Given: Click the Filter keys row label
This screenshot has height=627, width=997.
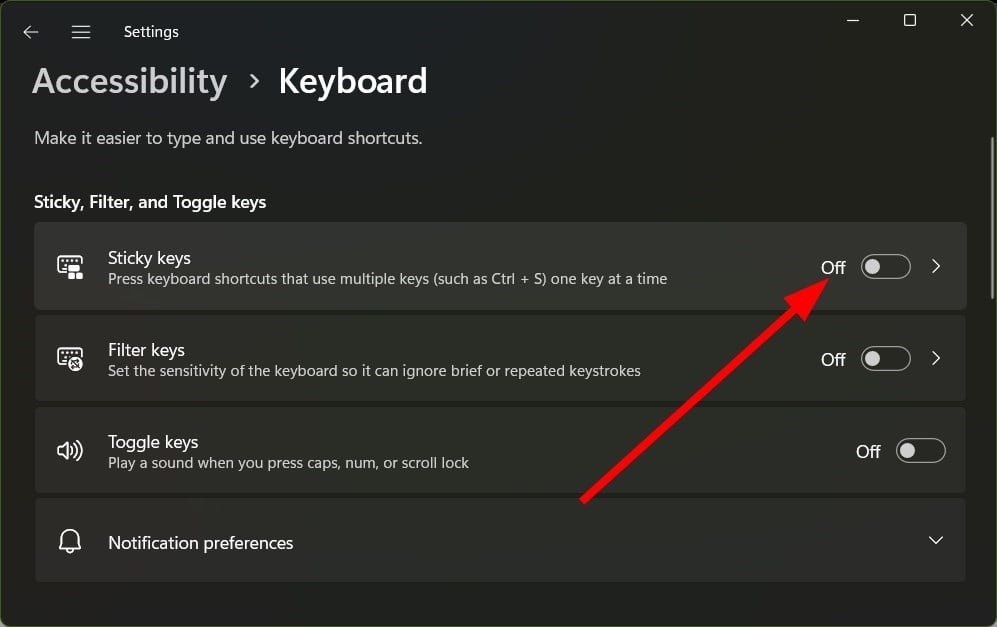Looking at the screenshot, I should 146,350.
